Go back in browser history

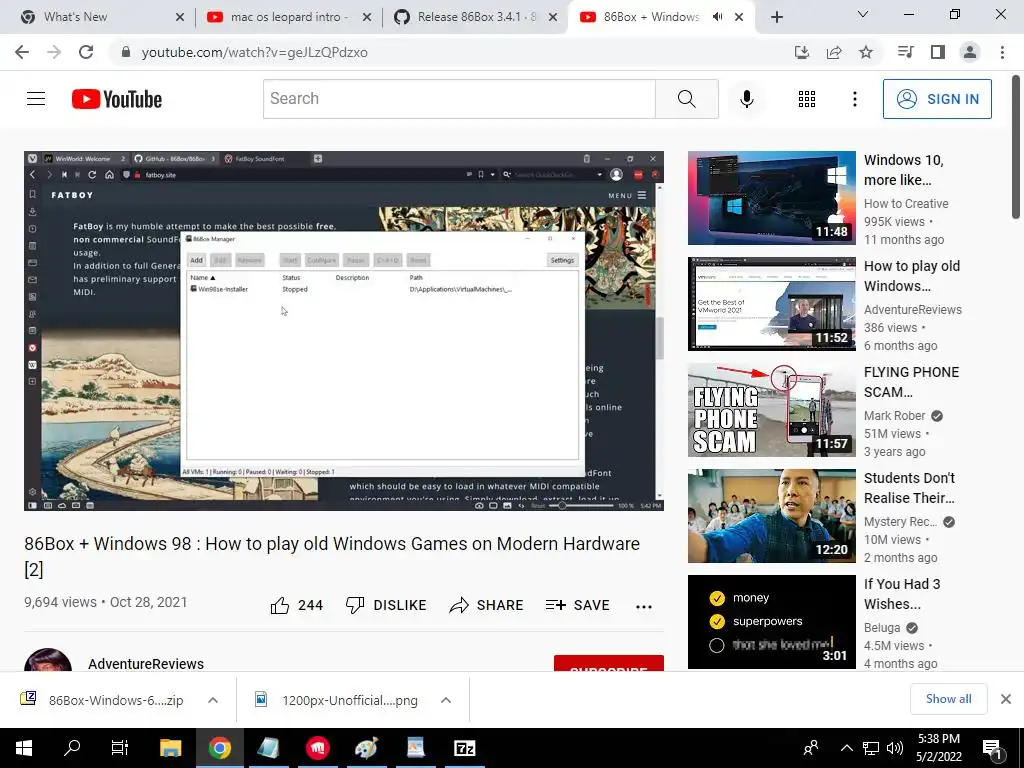(22, 52)
